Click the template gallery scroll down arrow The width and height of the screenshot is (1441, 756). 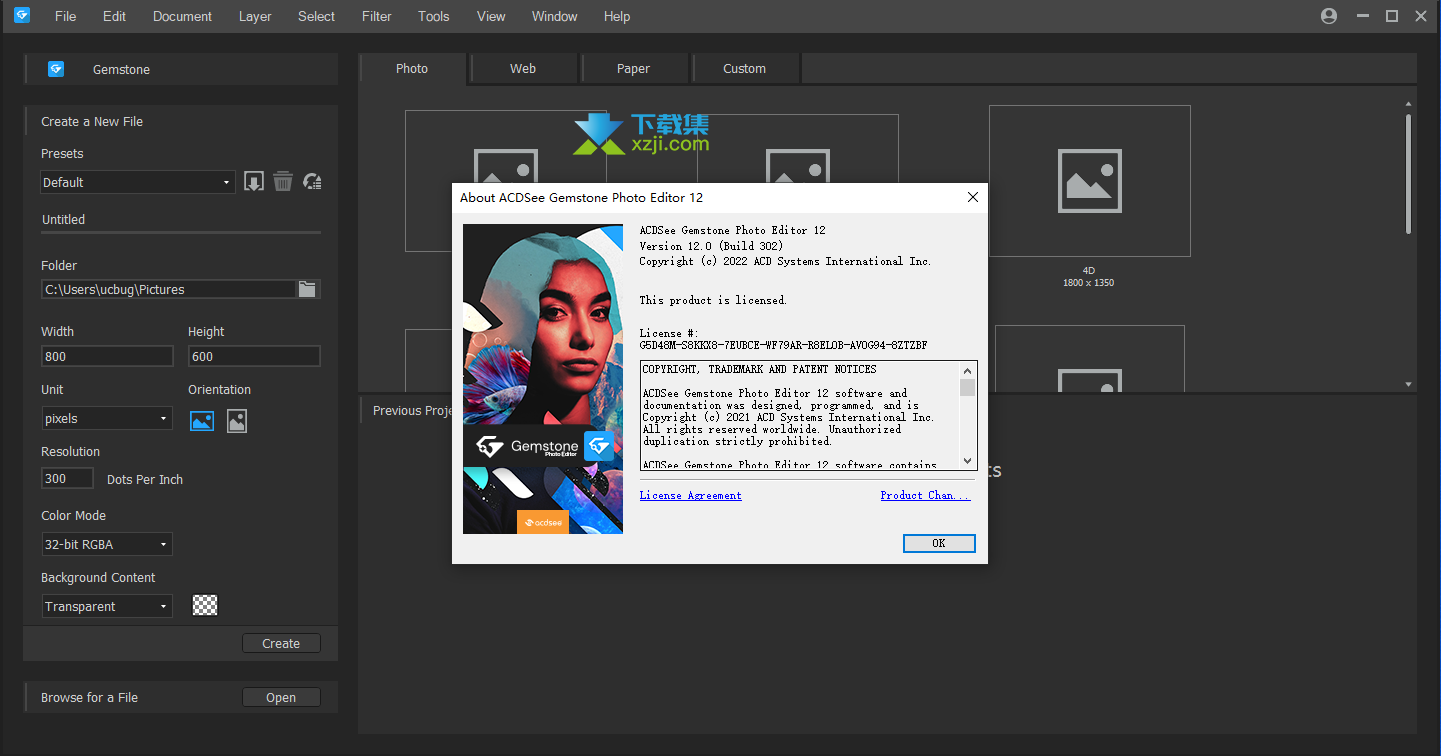click(1409, 384)
